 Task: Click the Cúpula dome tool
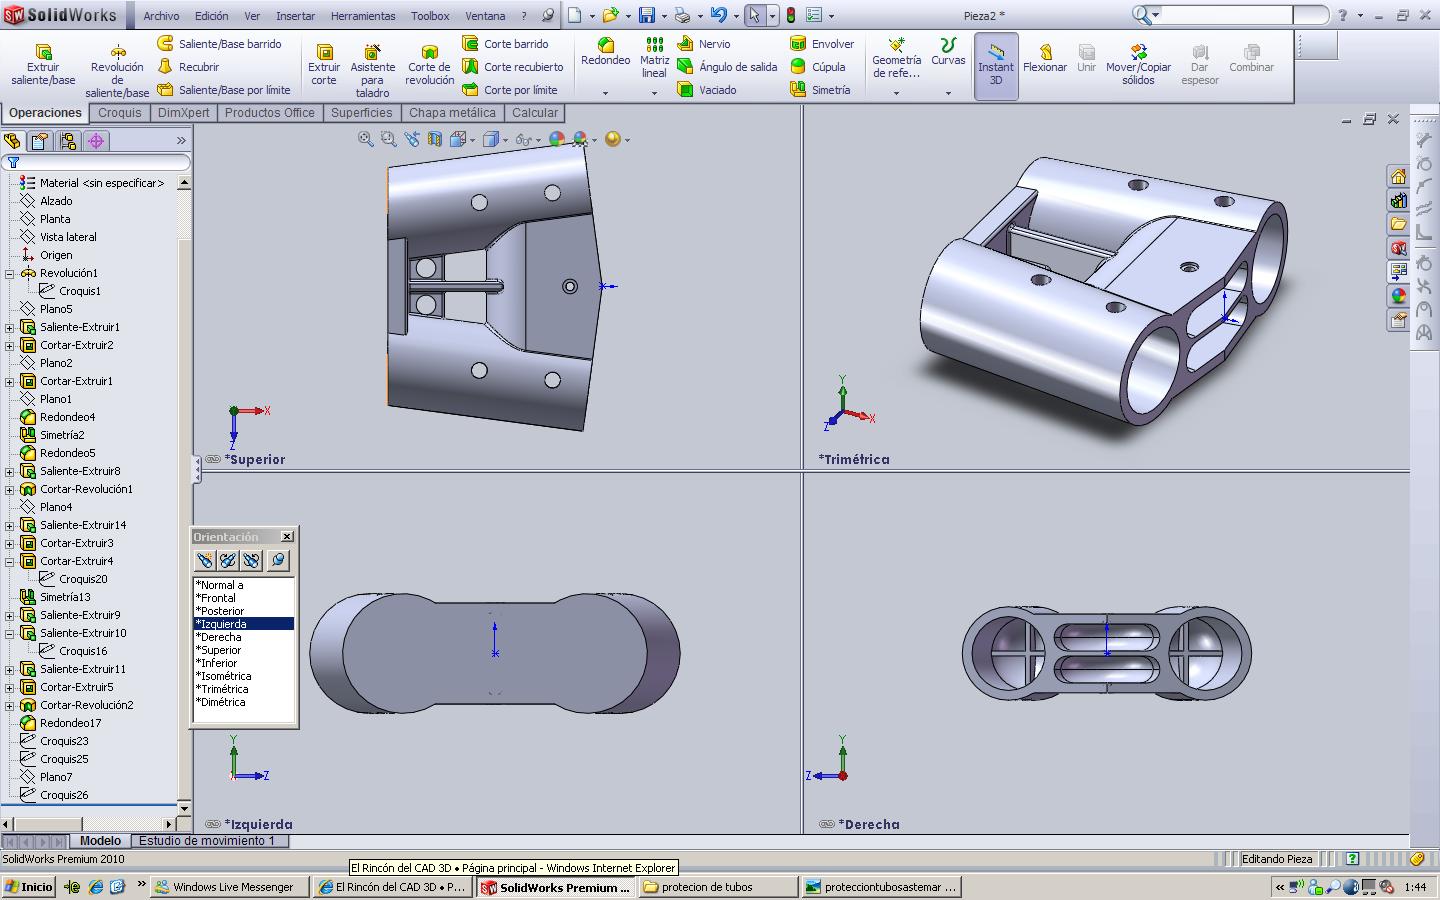(x=818, y=67)
